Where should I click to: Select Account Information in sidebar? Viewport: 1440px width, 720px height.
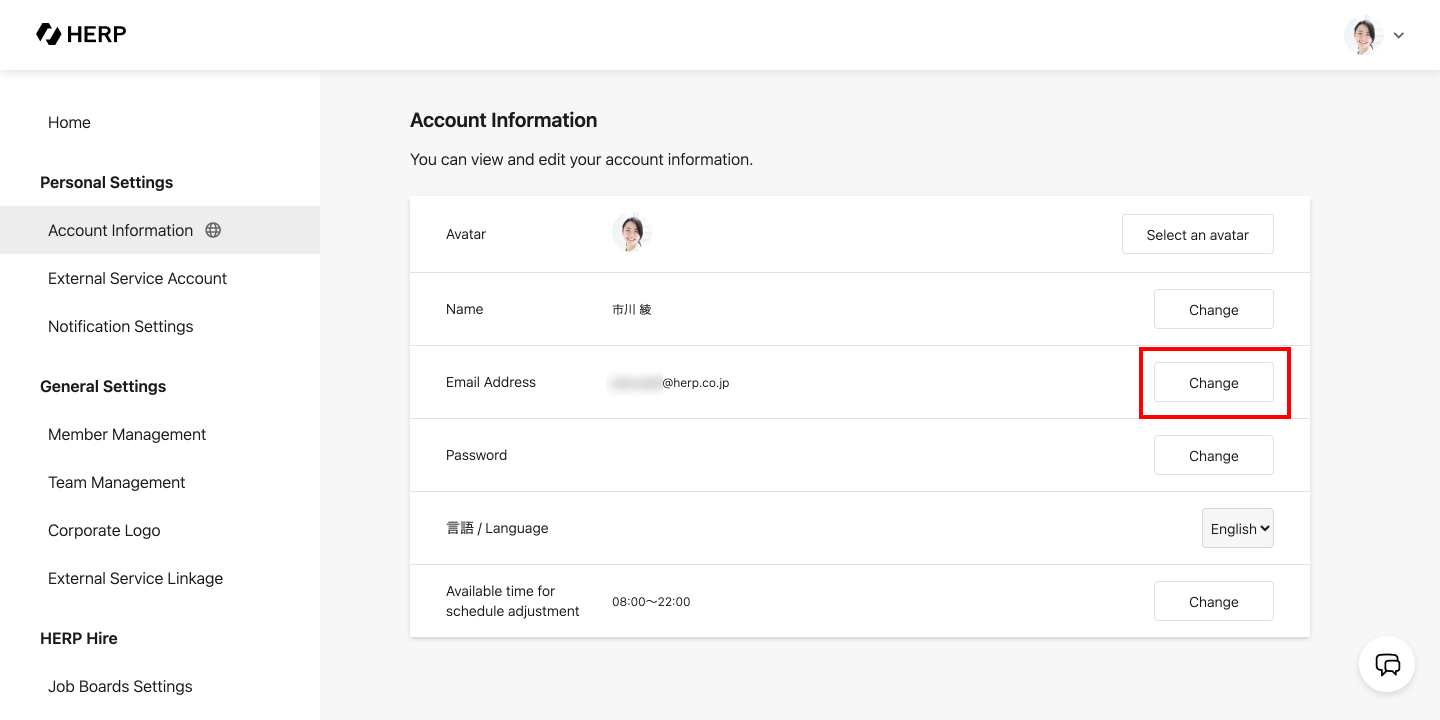click(121, 230)
